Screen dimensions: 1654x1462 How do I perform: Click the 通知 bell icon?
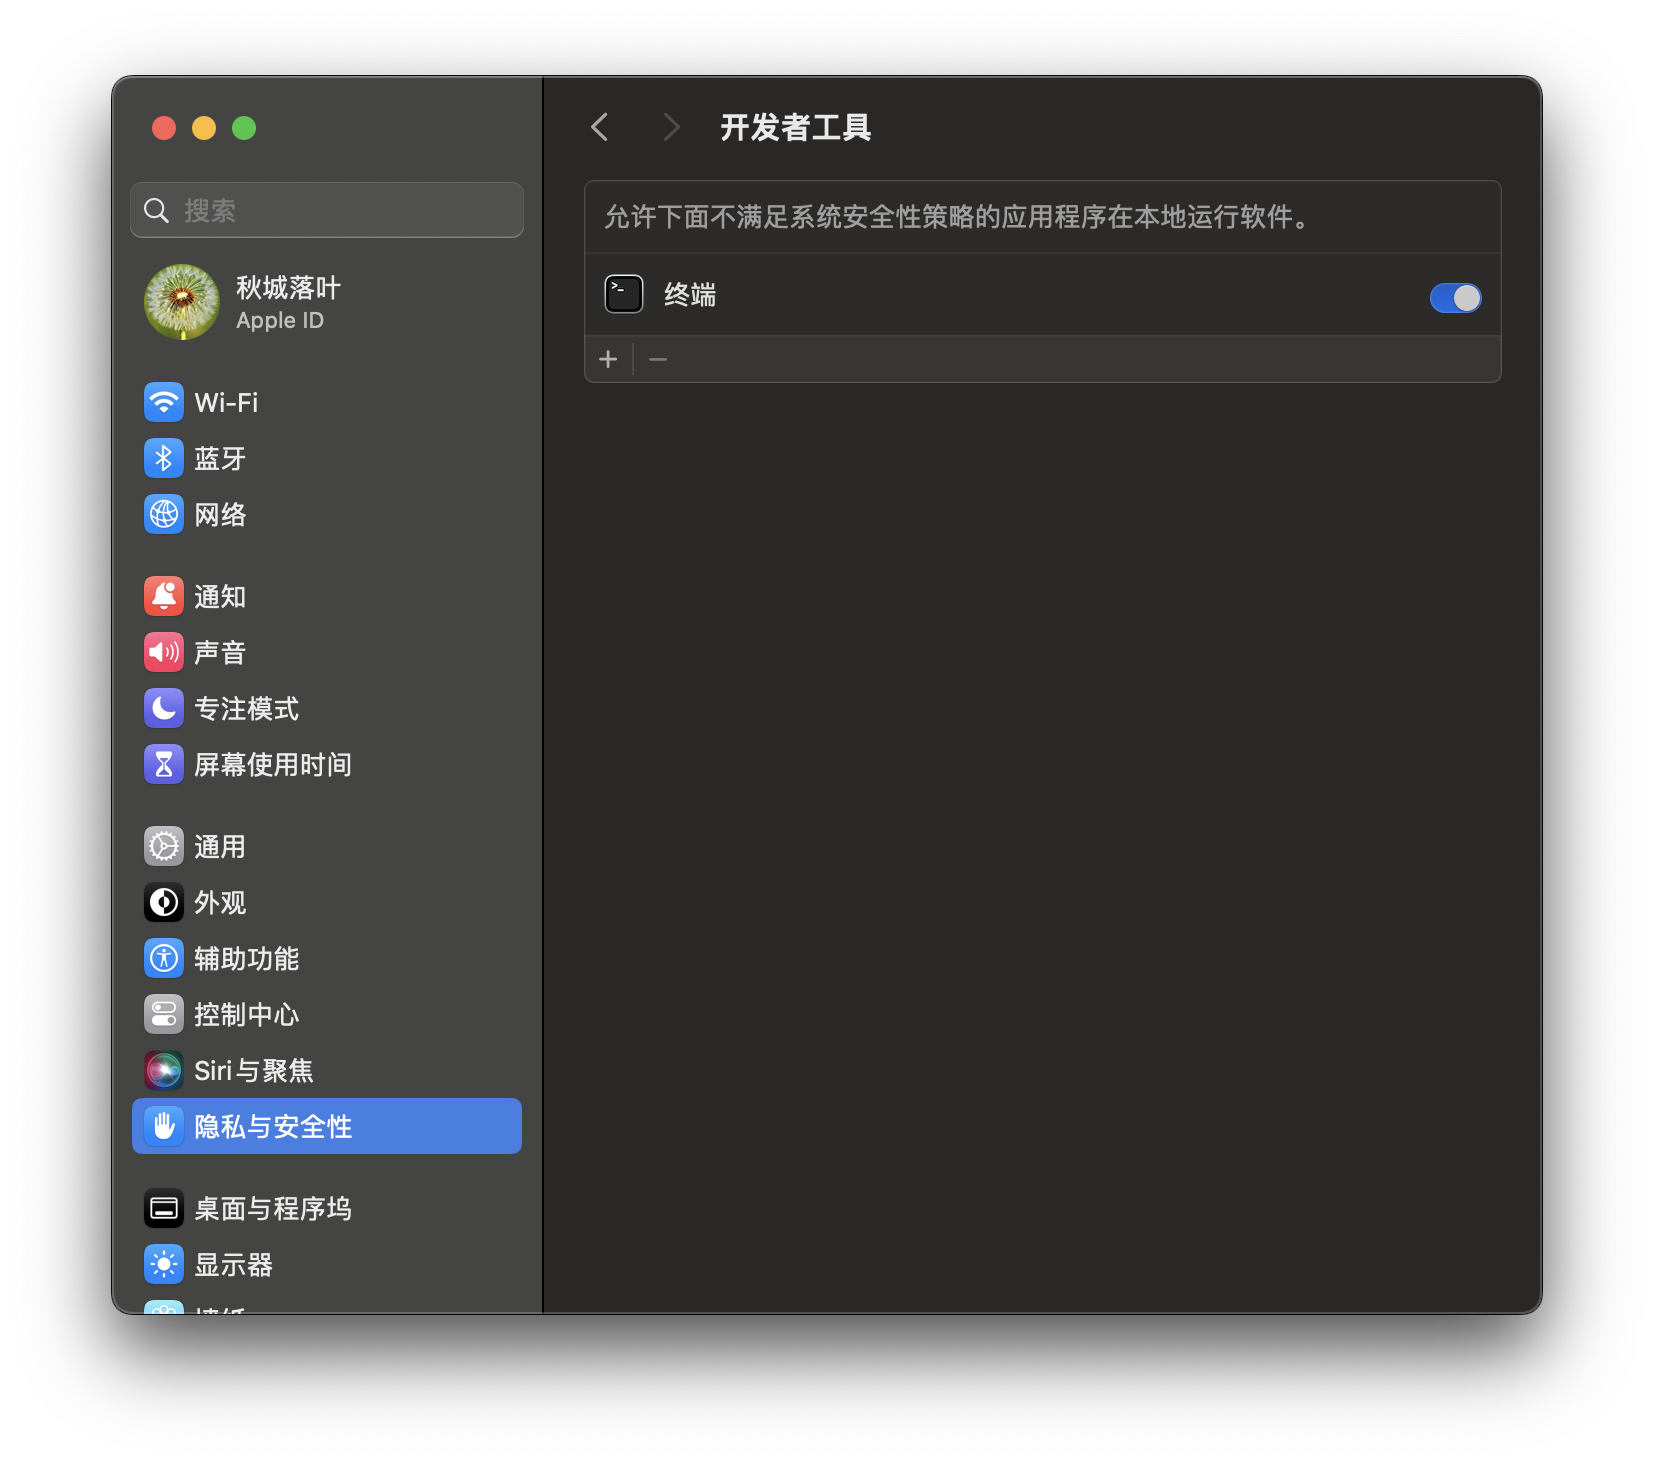pos(164,596)
